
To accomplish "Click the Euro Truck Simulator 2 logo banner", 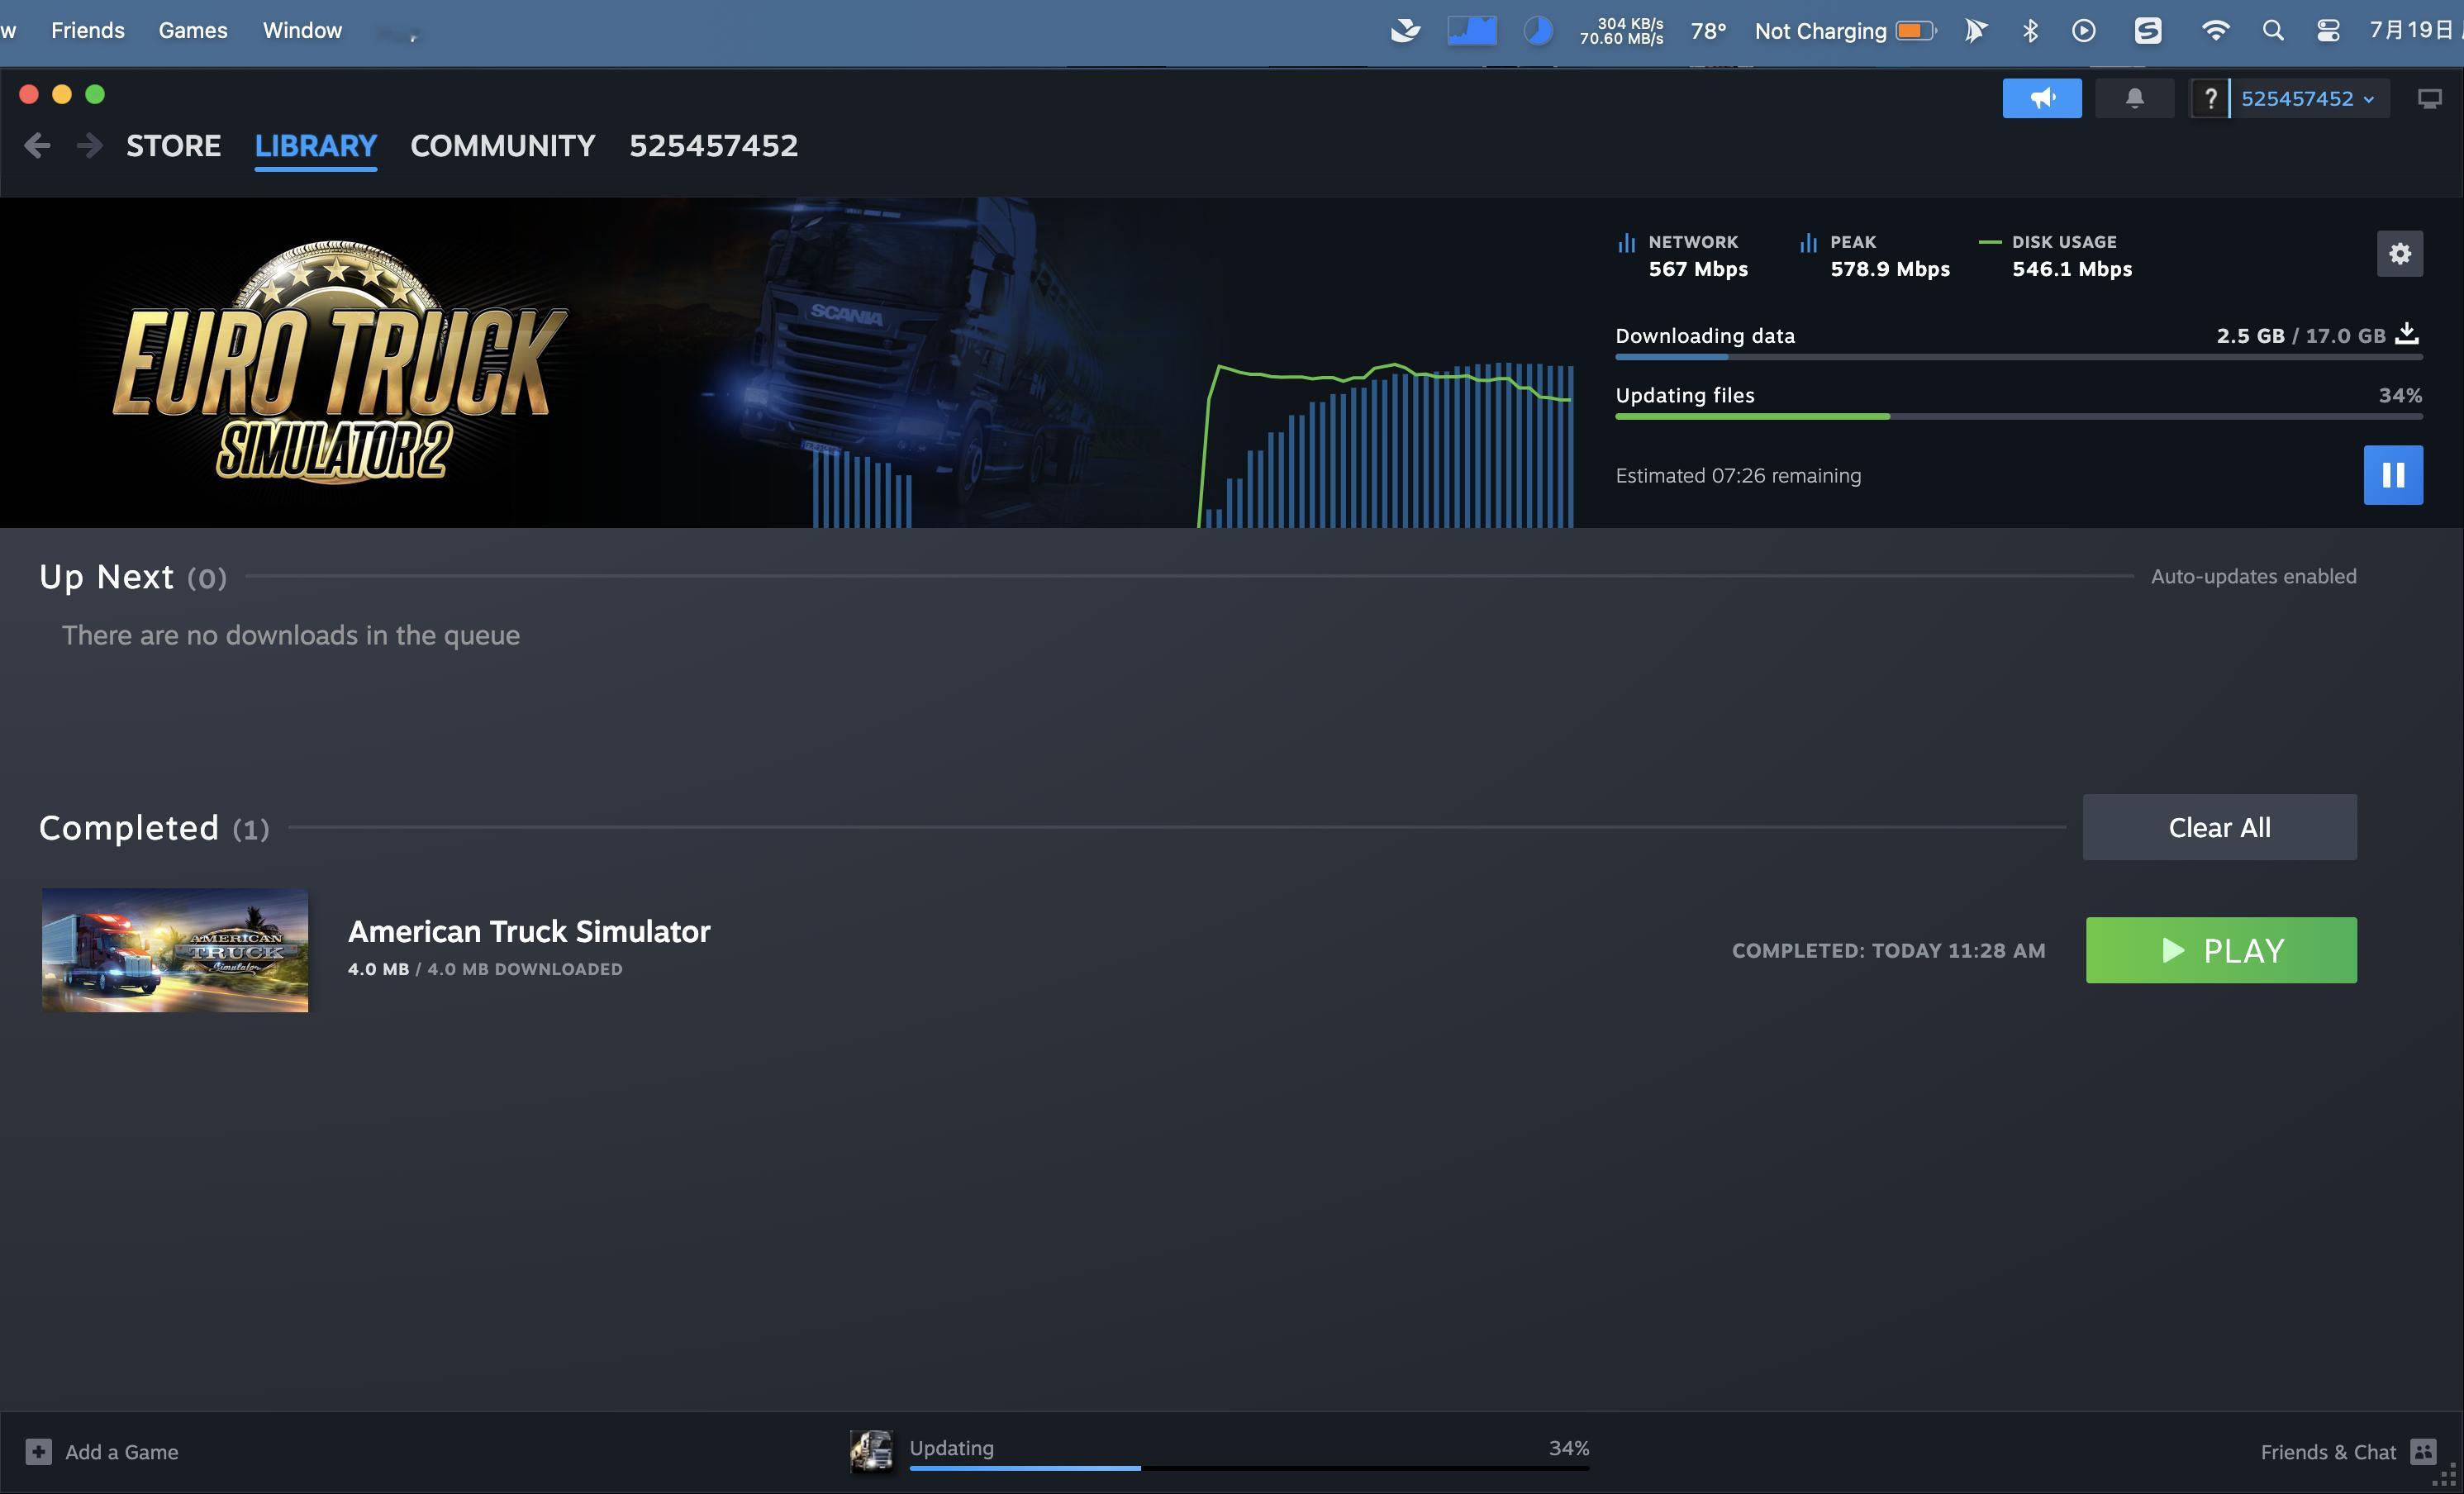I will (340, 362).
